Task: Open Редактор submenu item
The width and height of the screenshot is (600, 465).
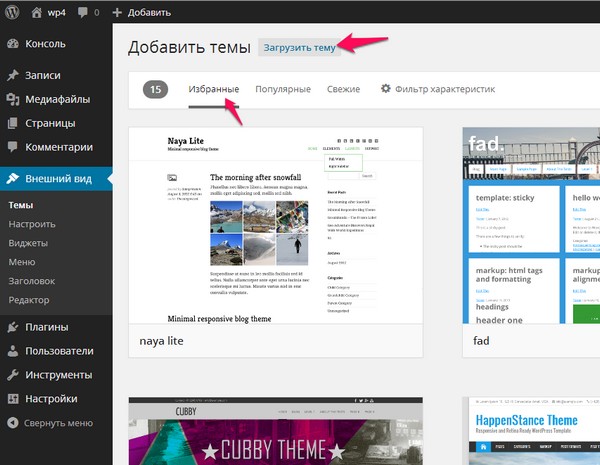Action: 29,300
